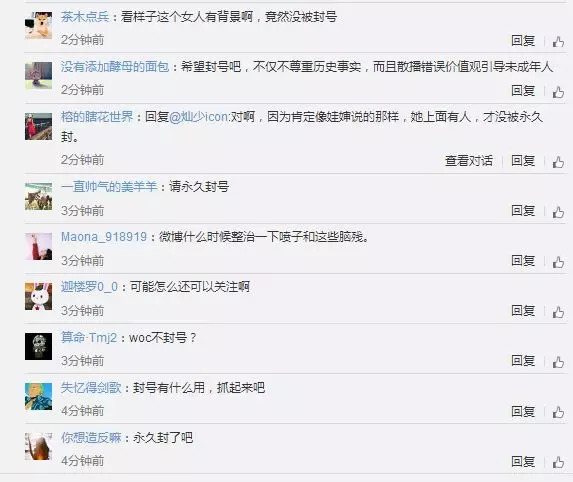Image resolution: width=573 pixels, height=482 pixels.
Task: Like the comment by 迦楼罗0_0
Action: (x=558, y=312)
